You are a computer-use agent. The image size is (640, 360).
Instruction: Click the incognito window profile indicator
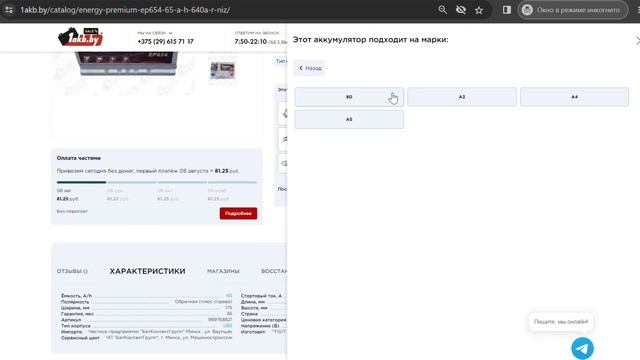tap(573, 10)
